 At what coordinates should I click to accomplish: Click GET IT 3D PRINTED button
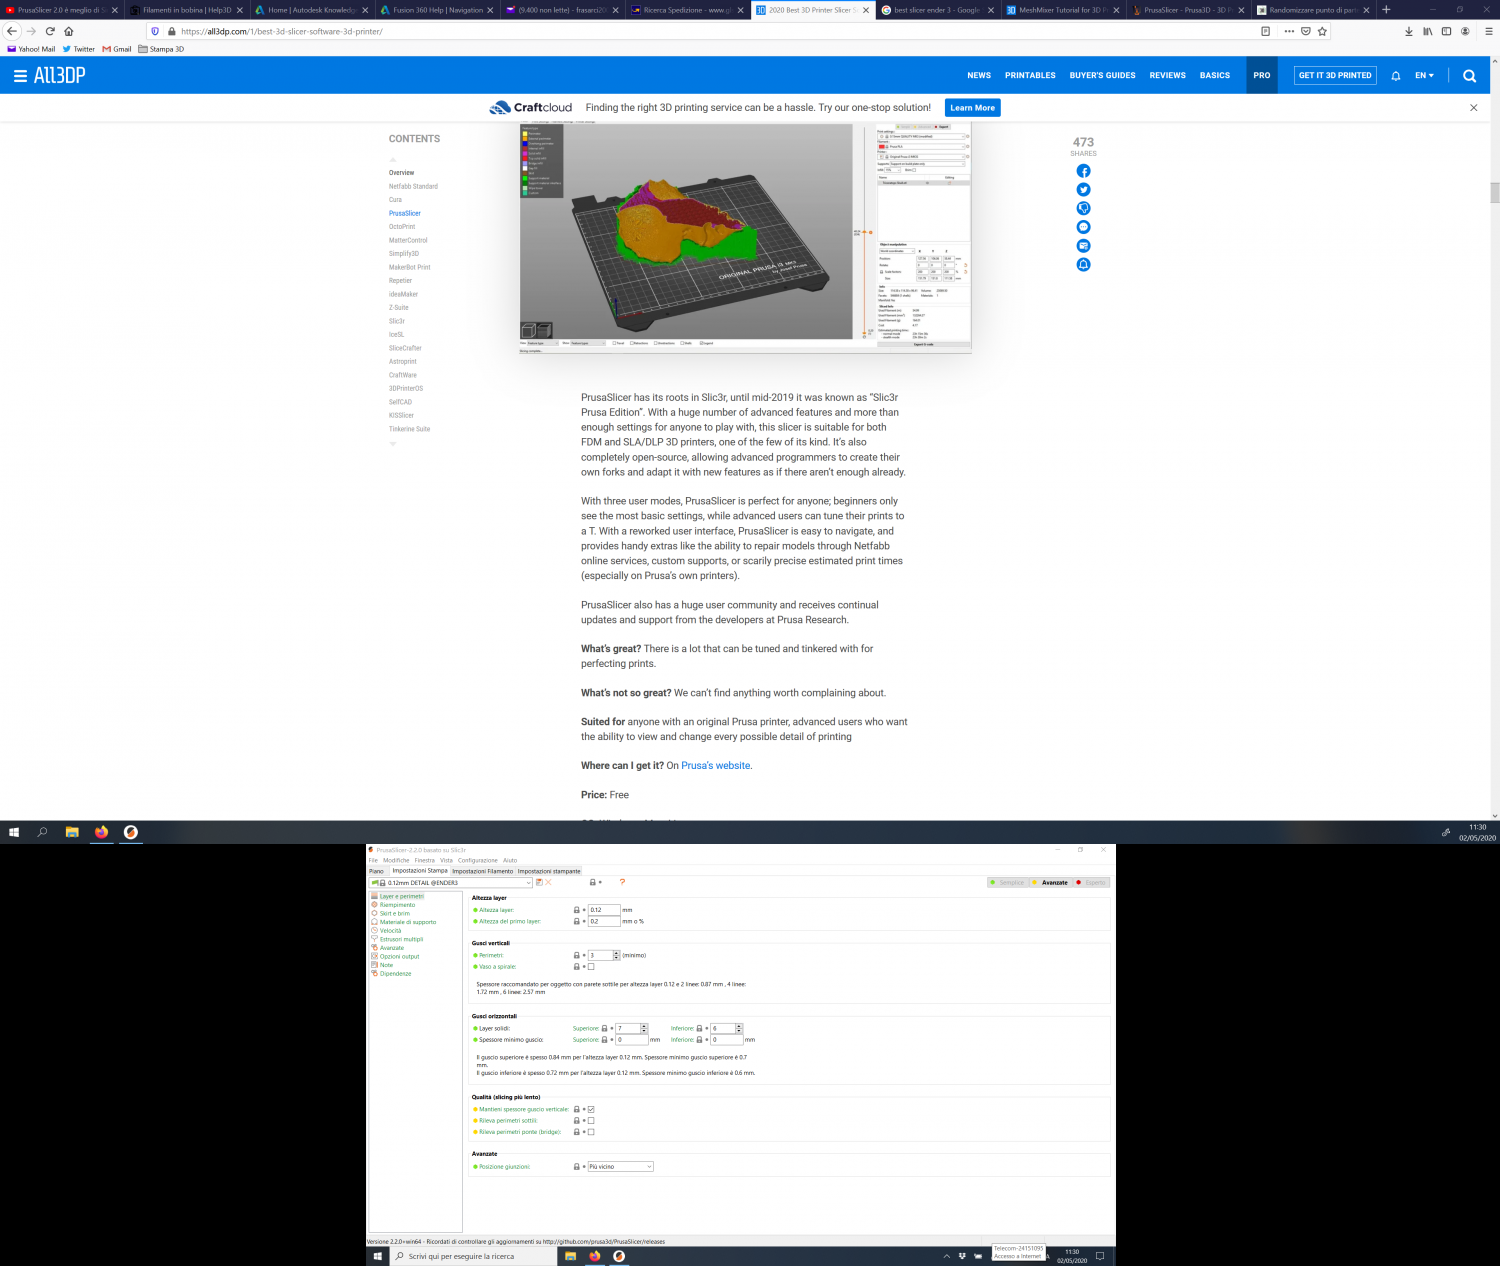(x=1335, y=75)
